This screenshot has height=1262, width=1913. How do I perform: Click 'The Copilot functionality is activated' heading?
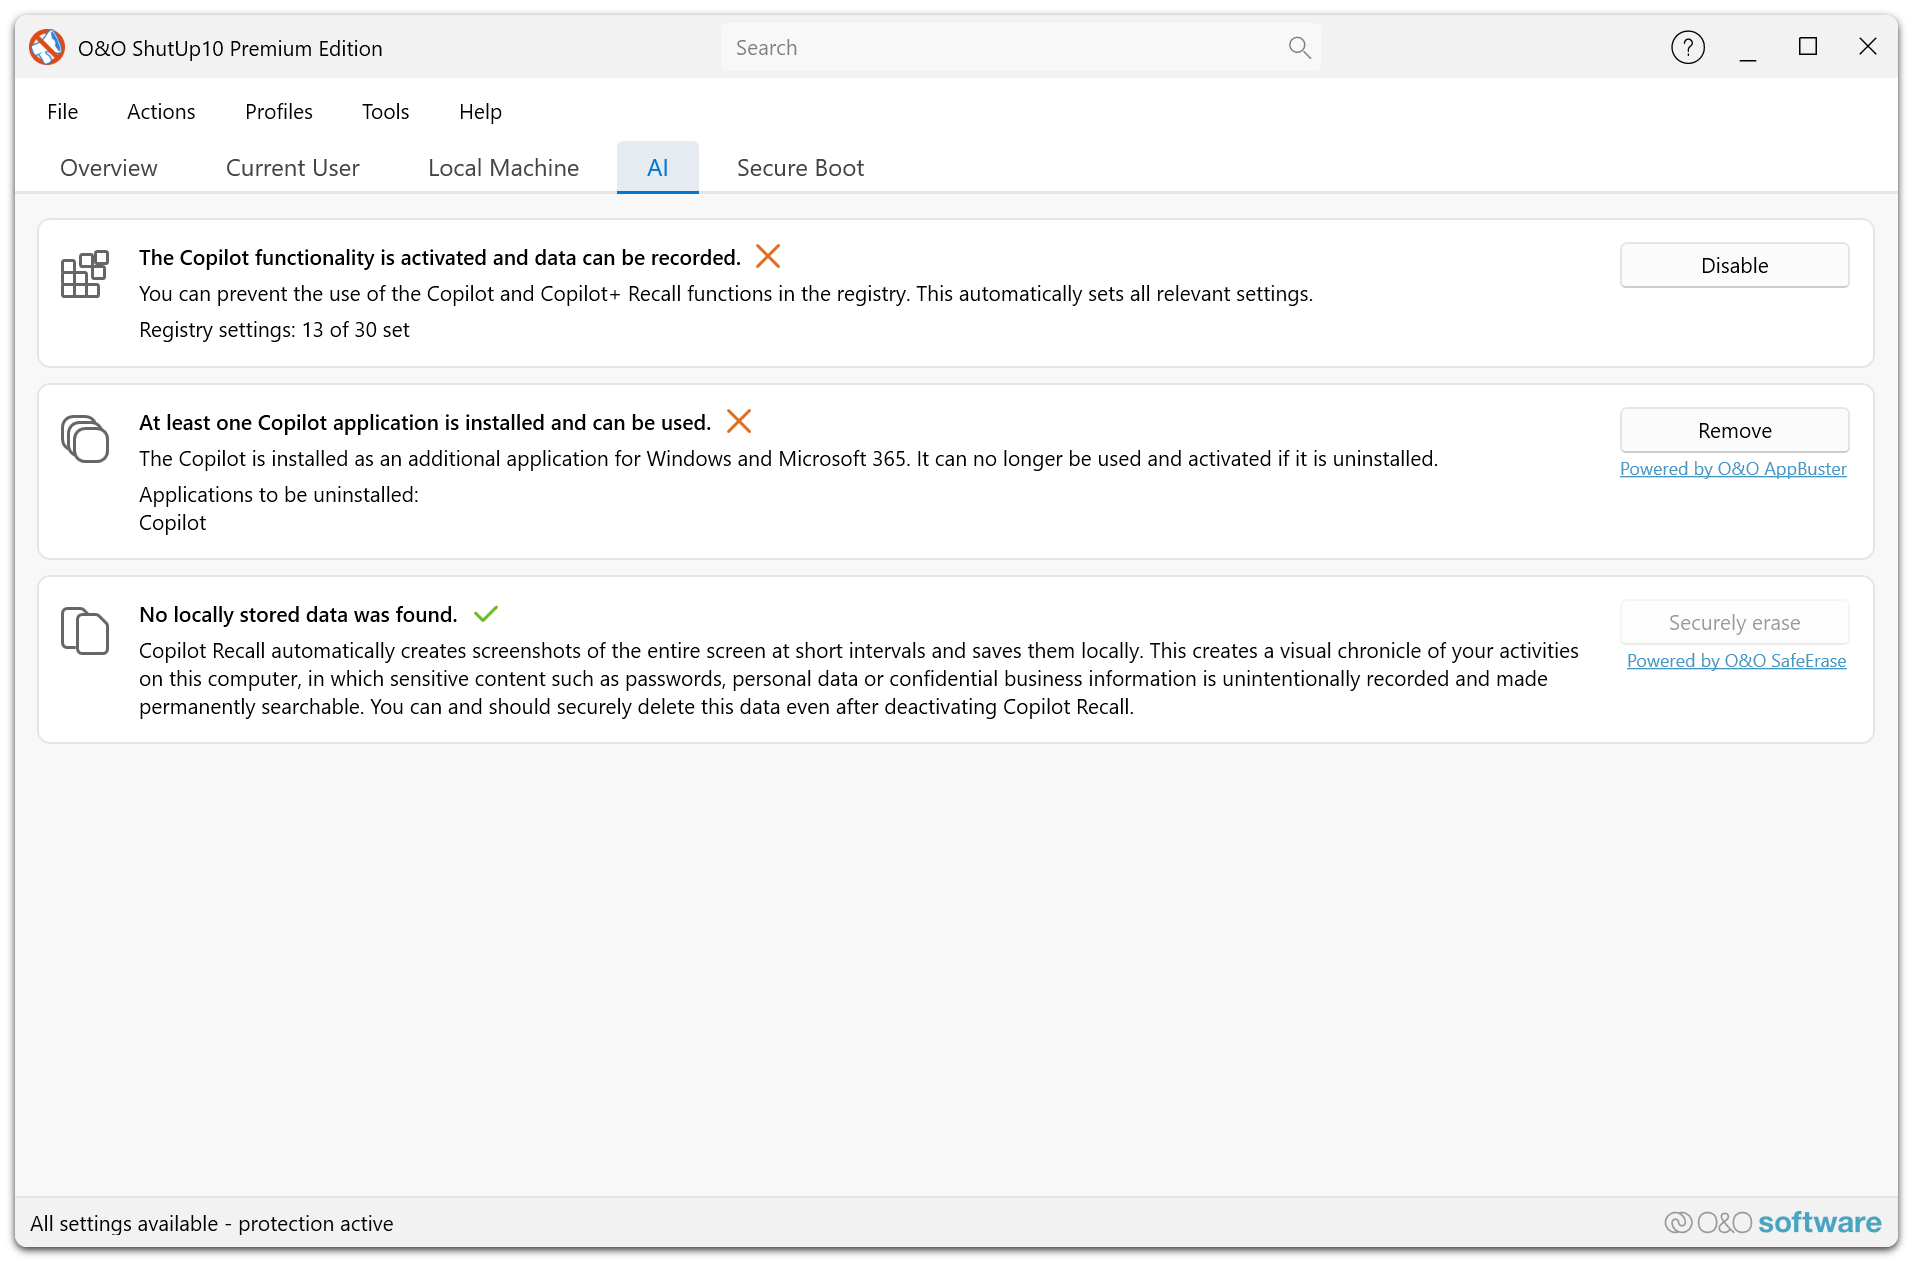[440, 258]
